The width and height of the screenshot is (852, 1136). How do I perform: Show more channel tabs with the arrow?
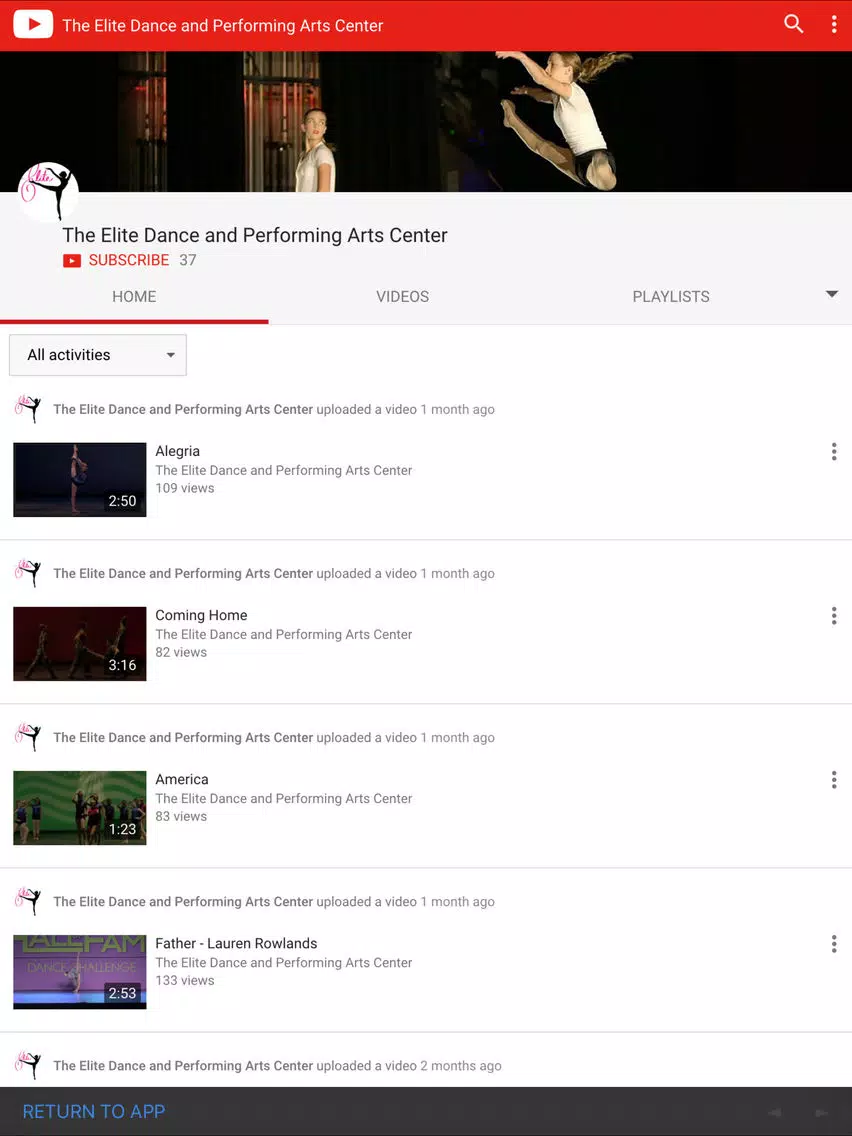(832, 294)
